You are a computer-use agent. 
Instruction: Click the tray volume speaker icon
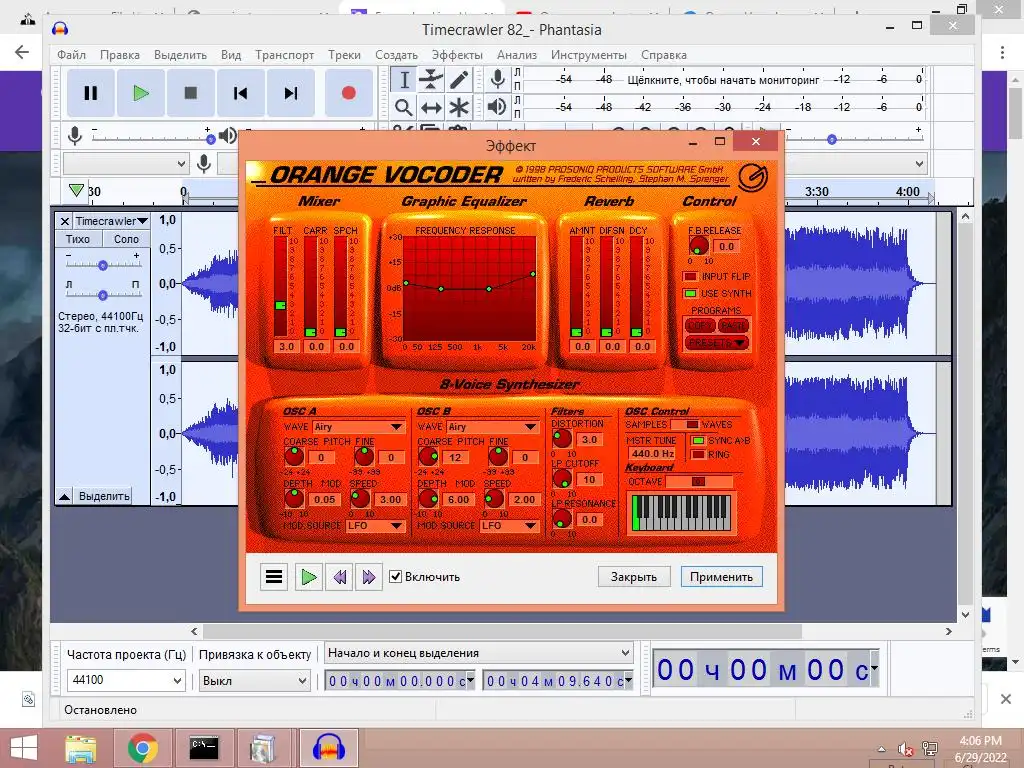905,749
